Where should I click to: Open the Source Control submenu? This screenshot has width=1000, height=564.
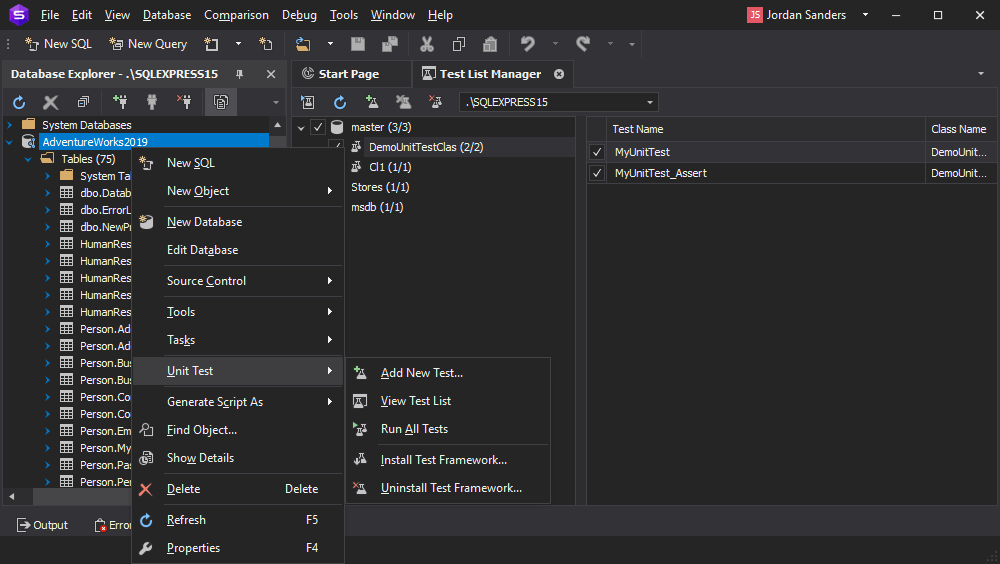point(238,281)
